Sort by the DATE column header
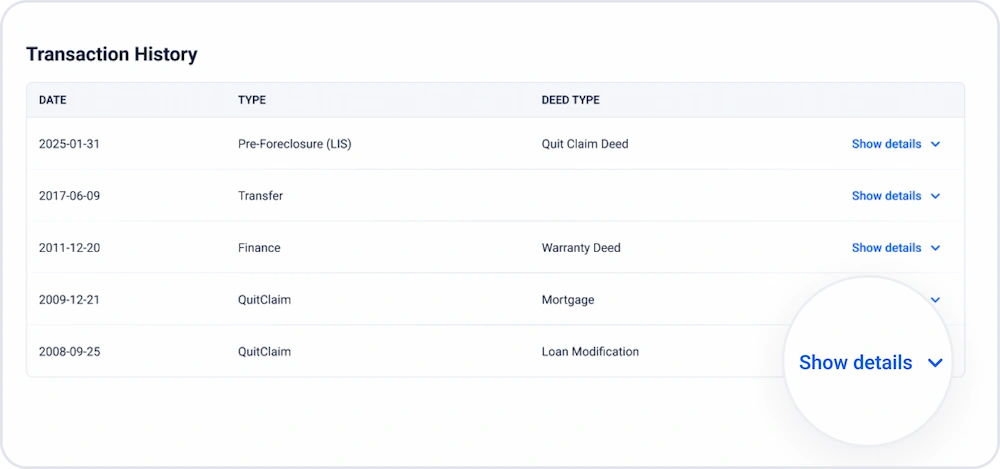 52,100
